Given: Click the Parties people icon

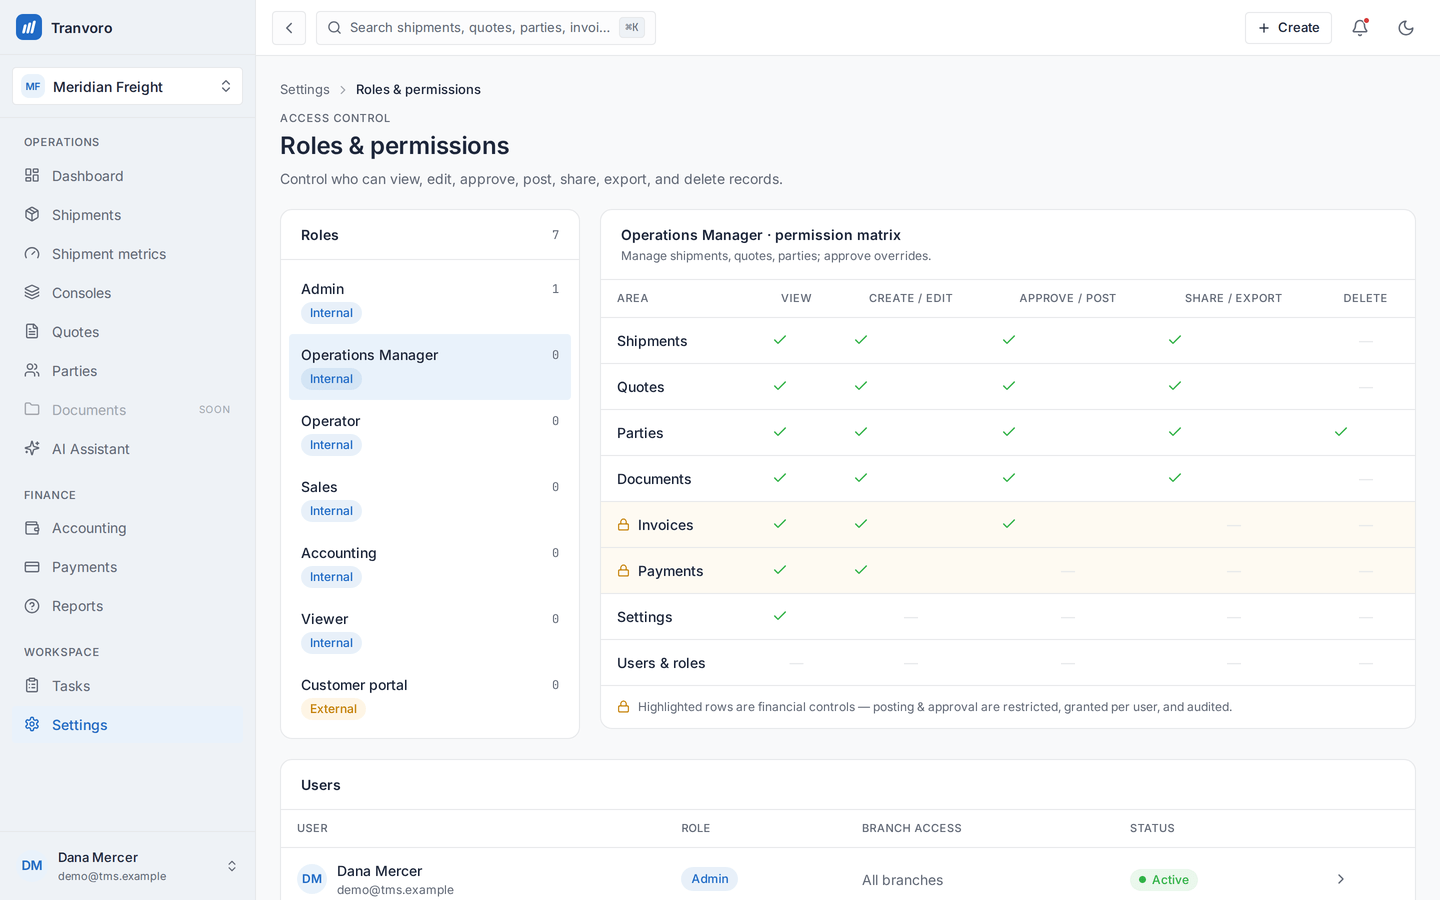Looking at the screenshot, I should coord(32,371).
